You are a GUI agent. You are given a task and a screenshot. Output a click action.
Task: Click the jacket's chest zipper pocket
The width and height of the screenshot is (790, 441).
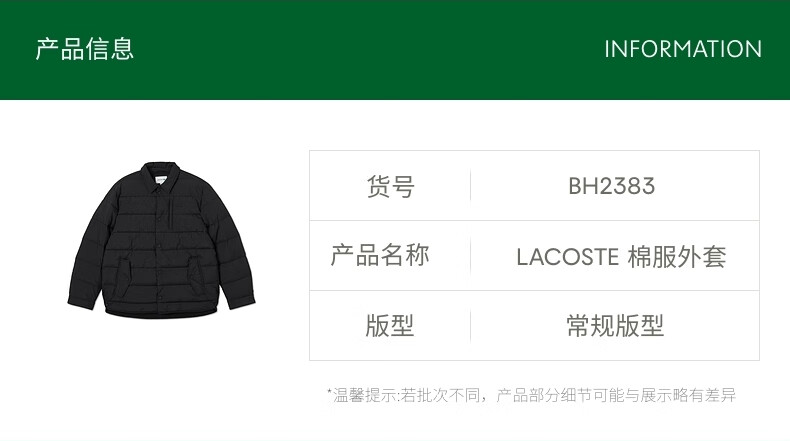[x=172, y=214]
